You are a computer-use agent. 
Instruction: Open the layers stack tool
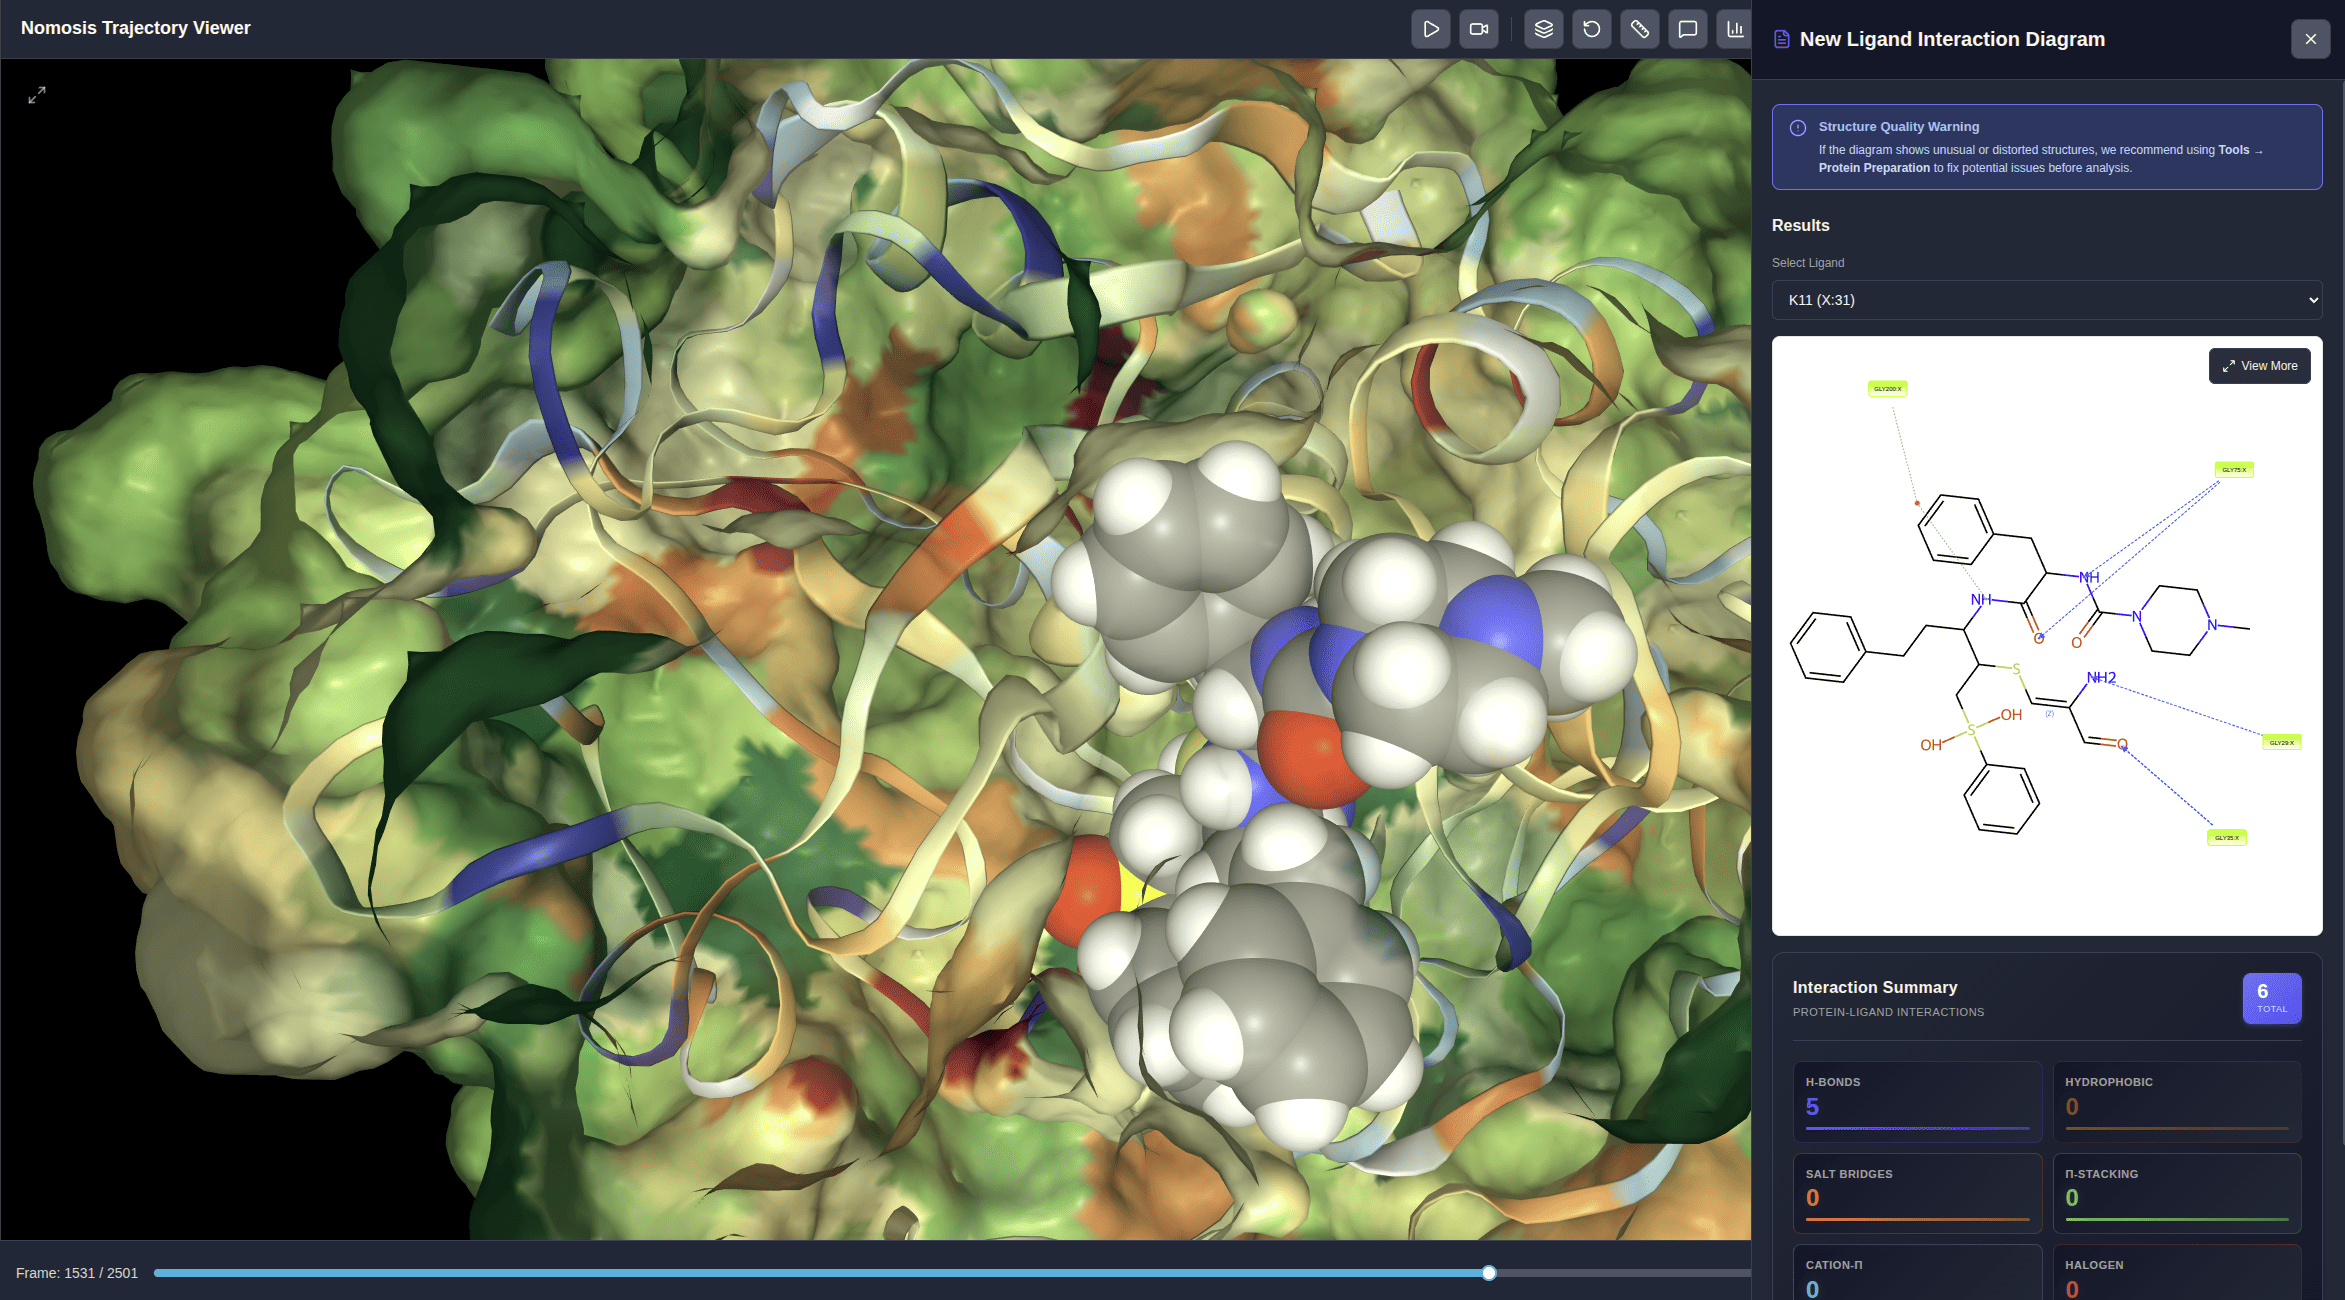pos(1543,29)
